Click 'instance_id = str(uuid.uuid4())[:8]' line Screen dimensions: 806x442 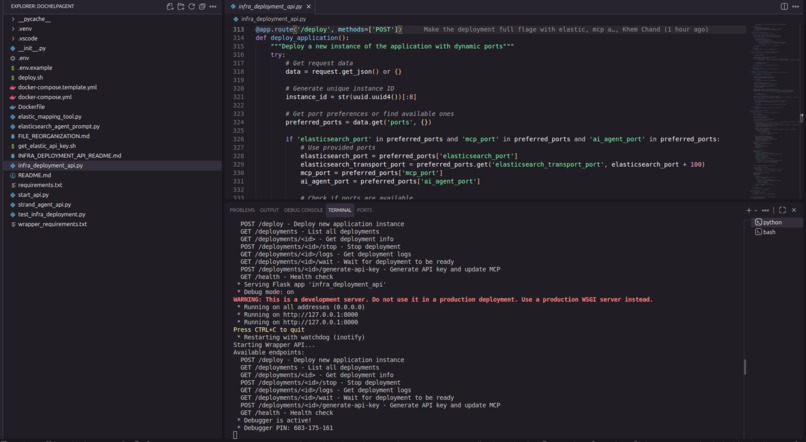[351, 97]
